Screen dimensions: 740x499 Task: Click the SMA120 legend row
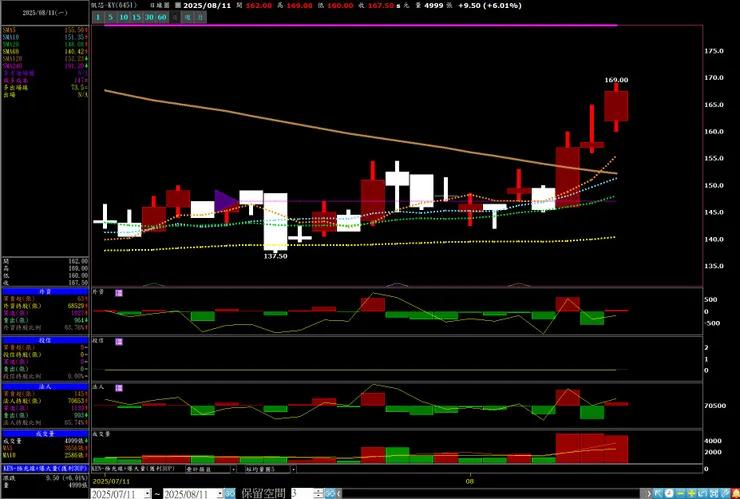tap(45, 59)
